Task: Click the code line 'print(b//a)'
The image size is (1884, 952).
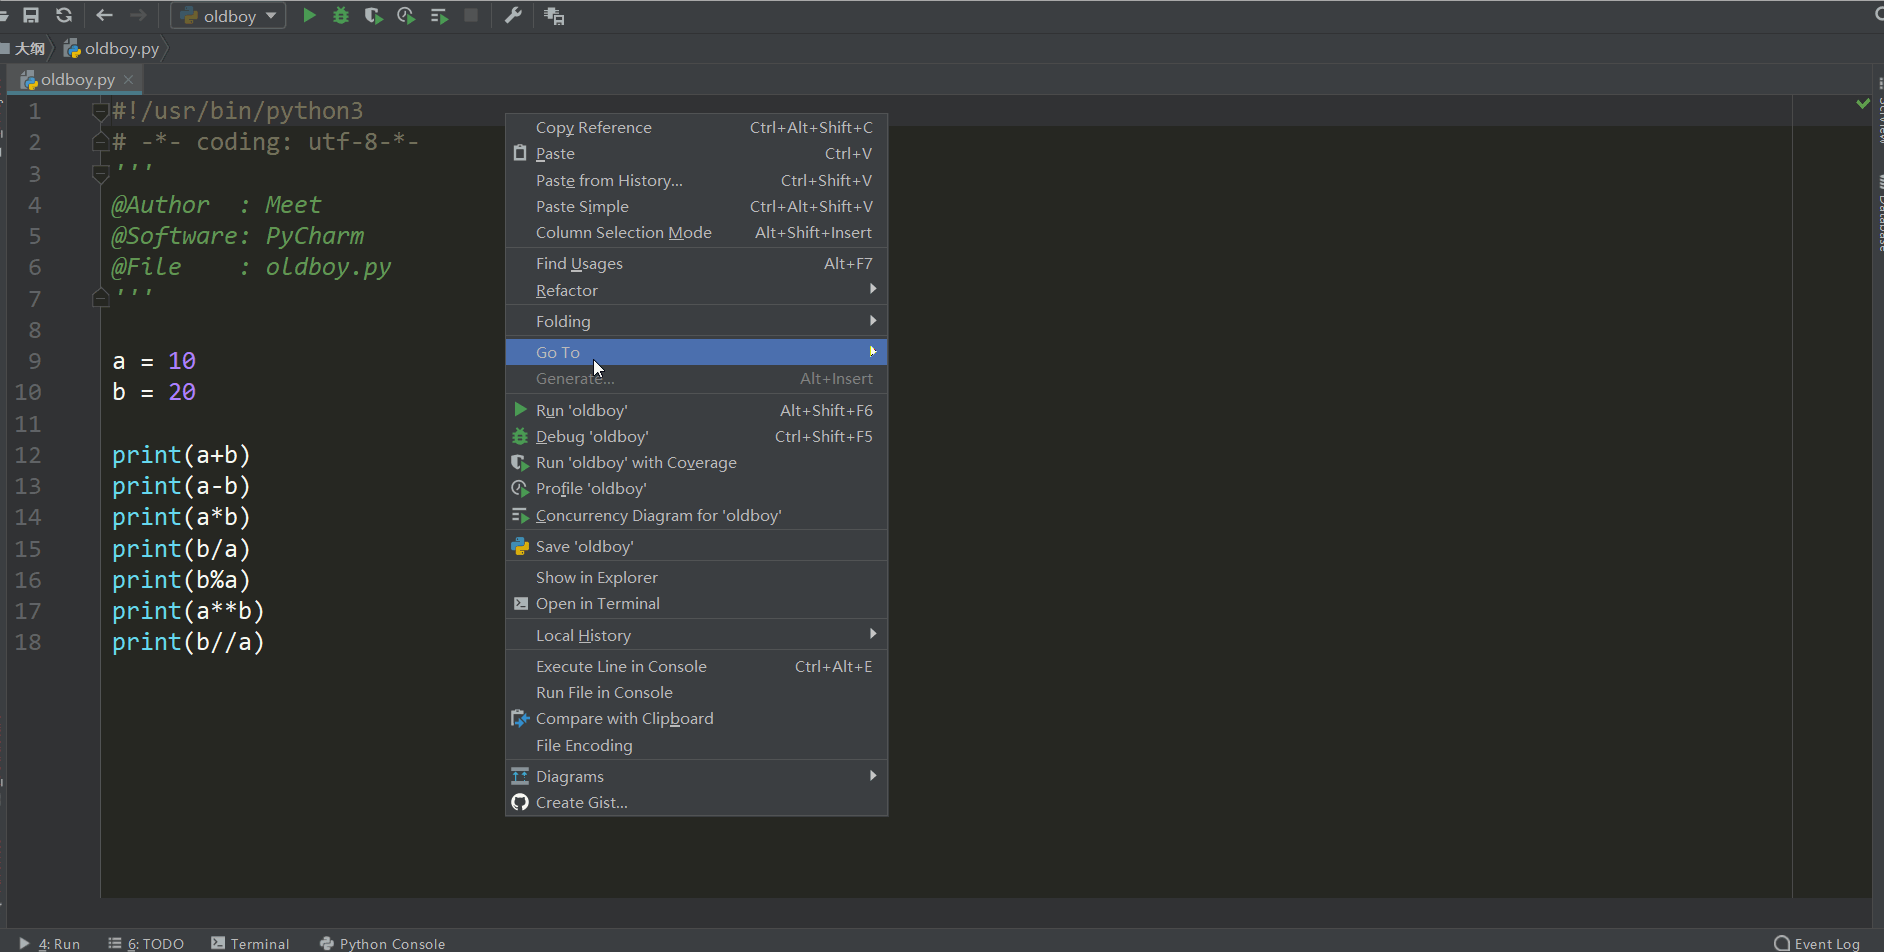Action: coord(188,642)
